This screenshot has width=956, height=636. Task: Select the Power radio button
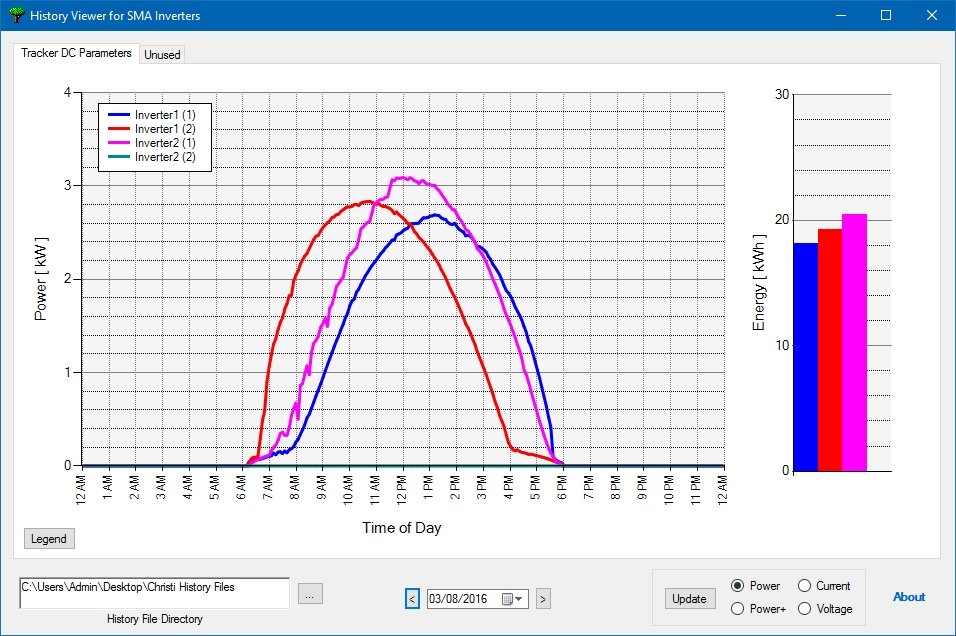[x=737, y=585]
